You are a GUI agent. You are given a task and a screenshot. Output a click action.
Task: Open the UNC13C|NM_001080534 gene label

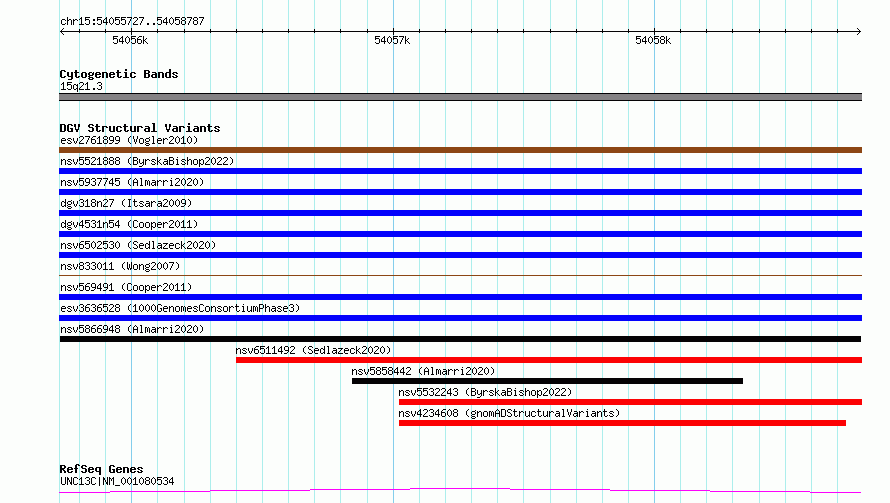(x=117, y=481)
